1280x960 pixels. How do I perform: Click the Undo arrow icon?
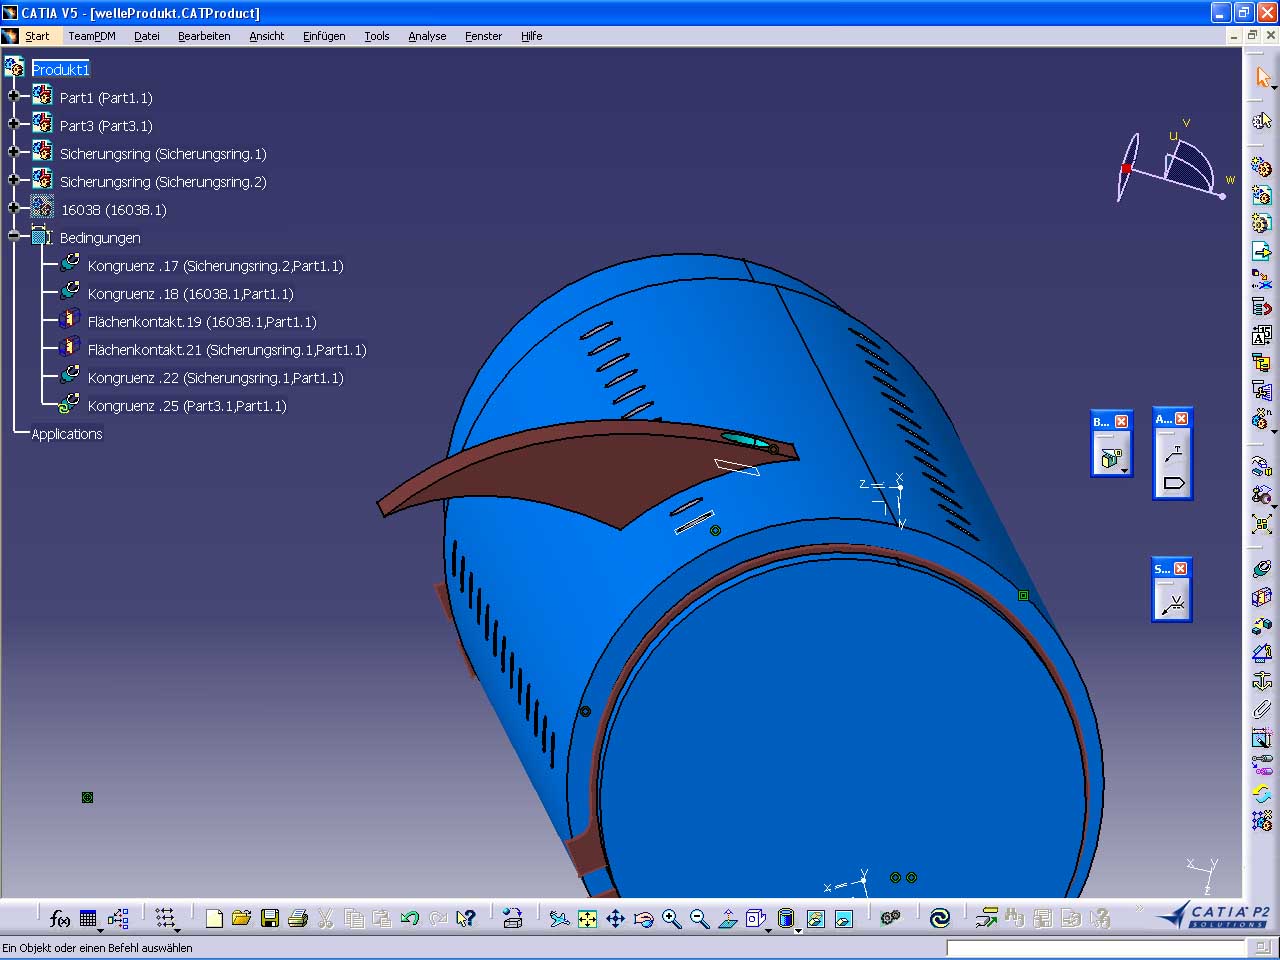point(410,918)
